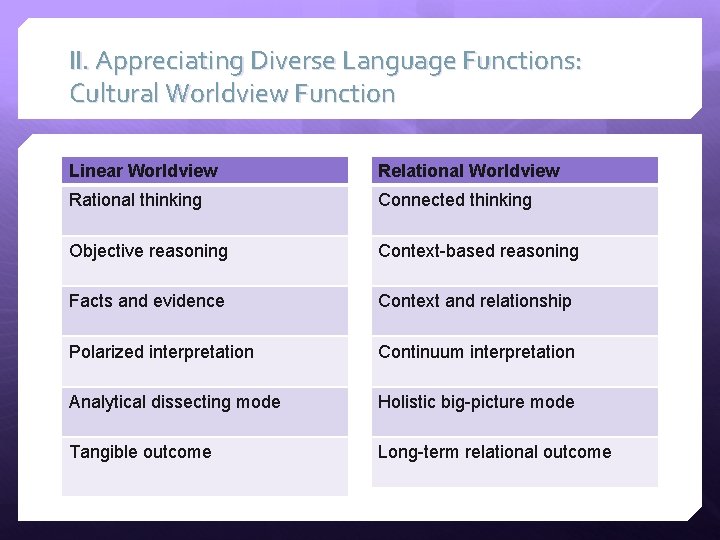Click the 'Objective reasoning' row

click(x=205, y=261)
